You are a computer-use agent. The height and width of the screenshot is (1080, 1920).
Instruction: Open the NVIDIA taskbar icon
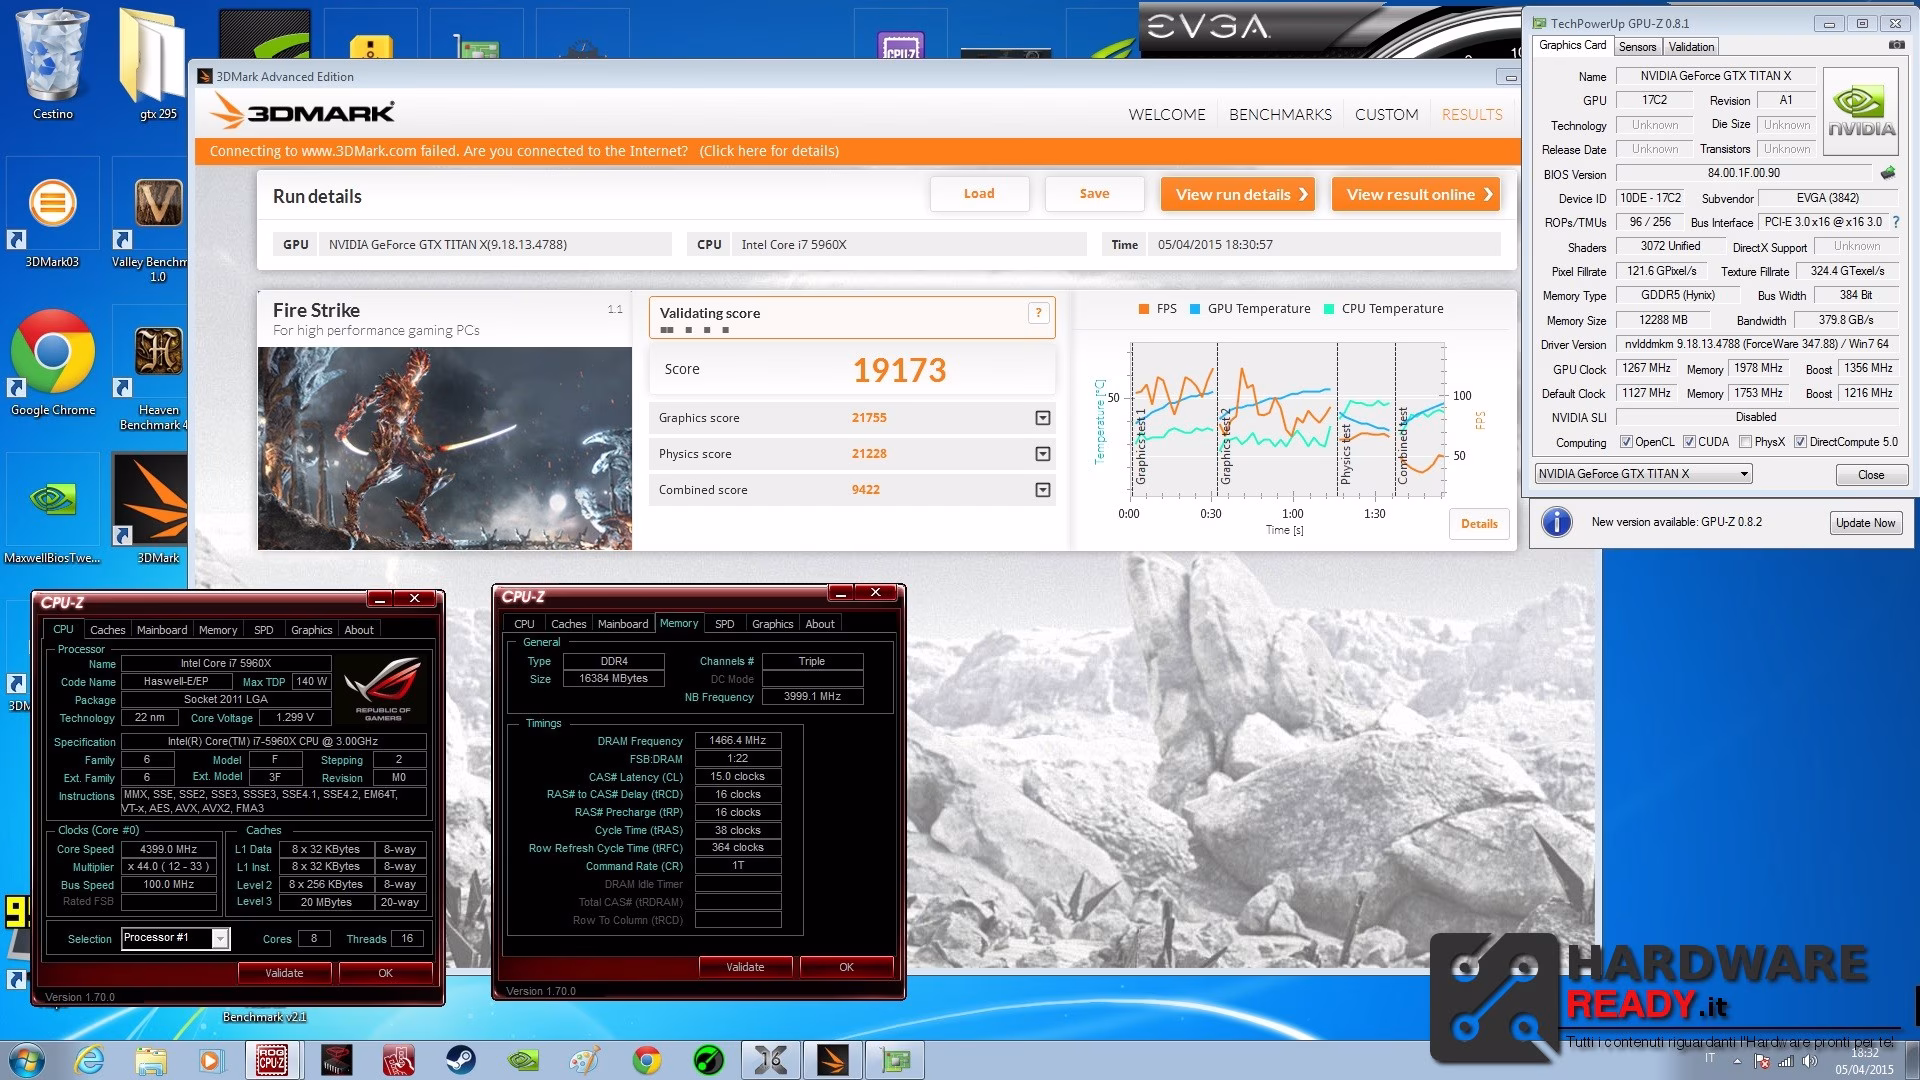523,1059
